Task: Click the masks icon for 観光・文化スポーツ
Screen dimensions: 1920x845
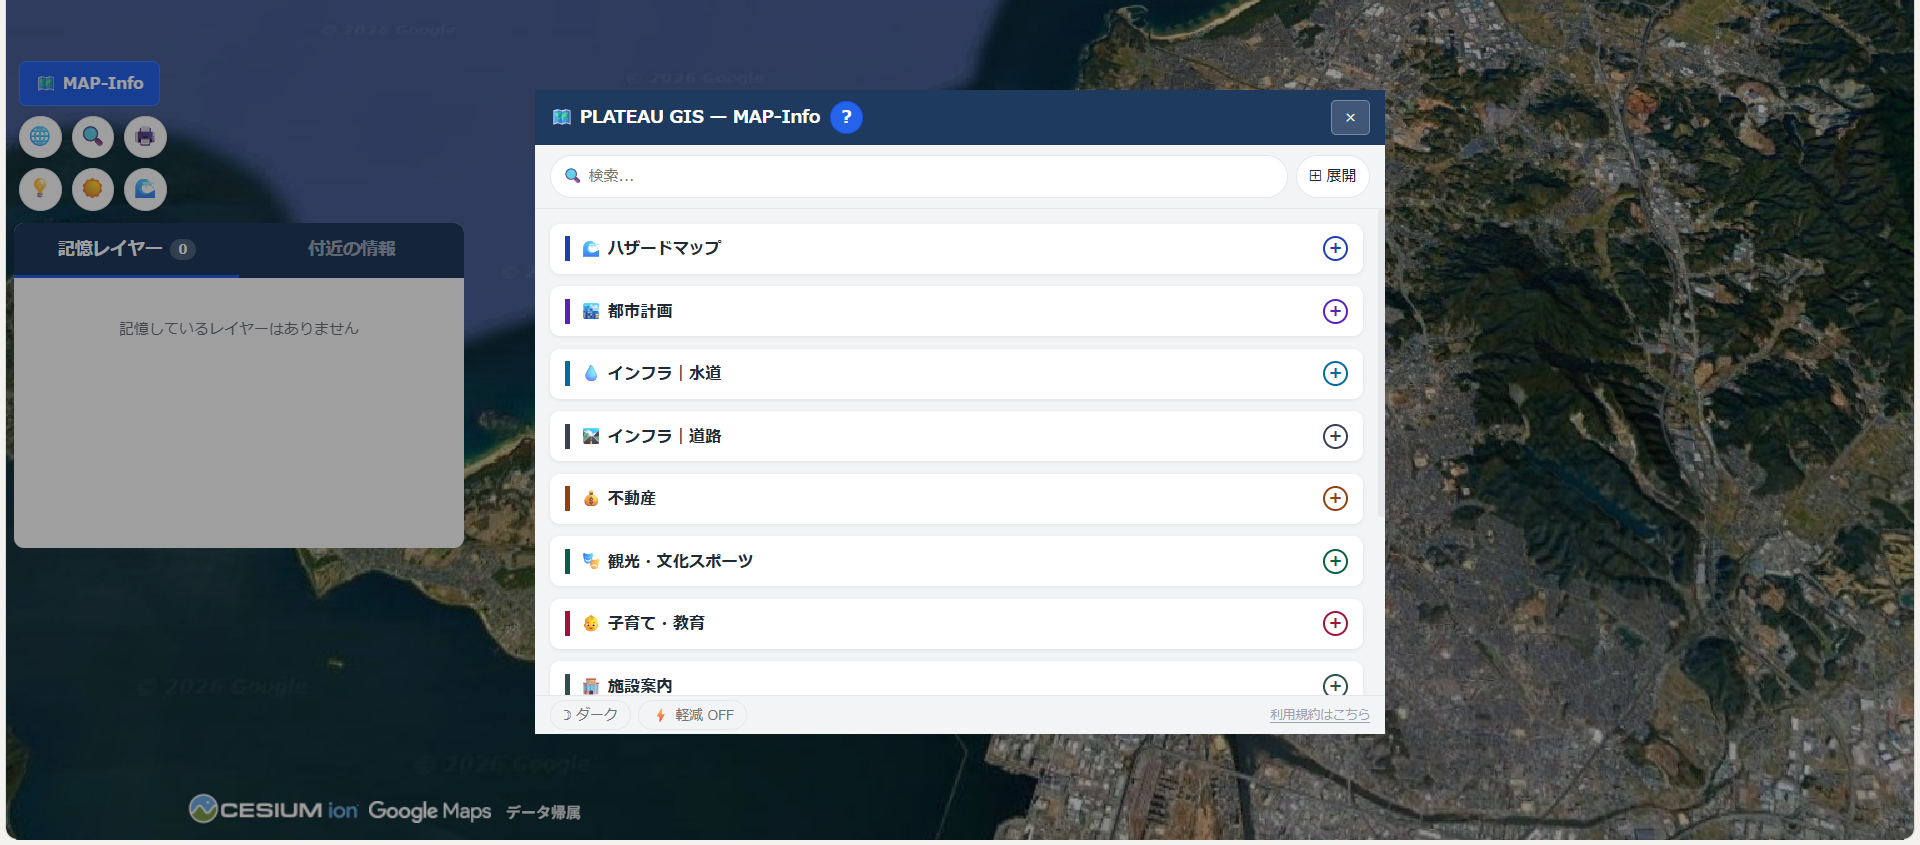Action: coord(591,561)
